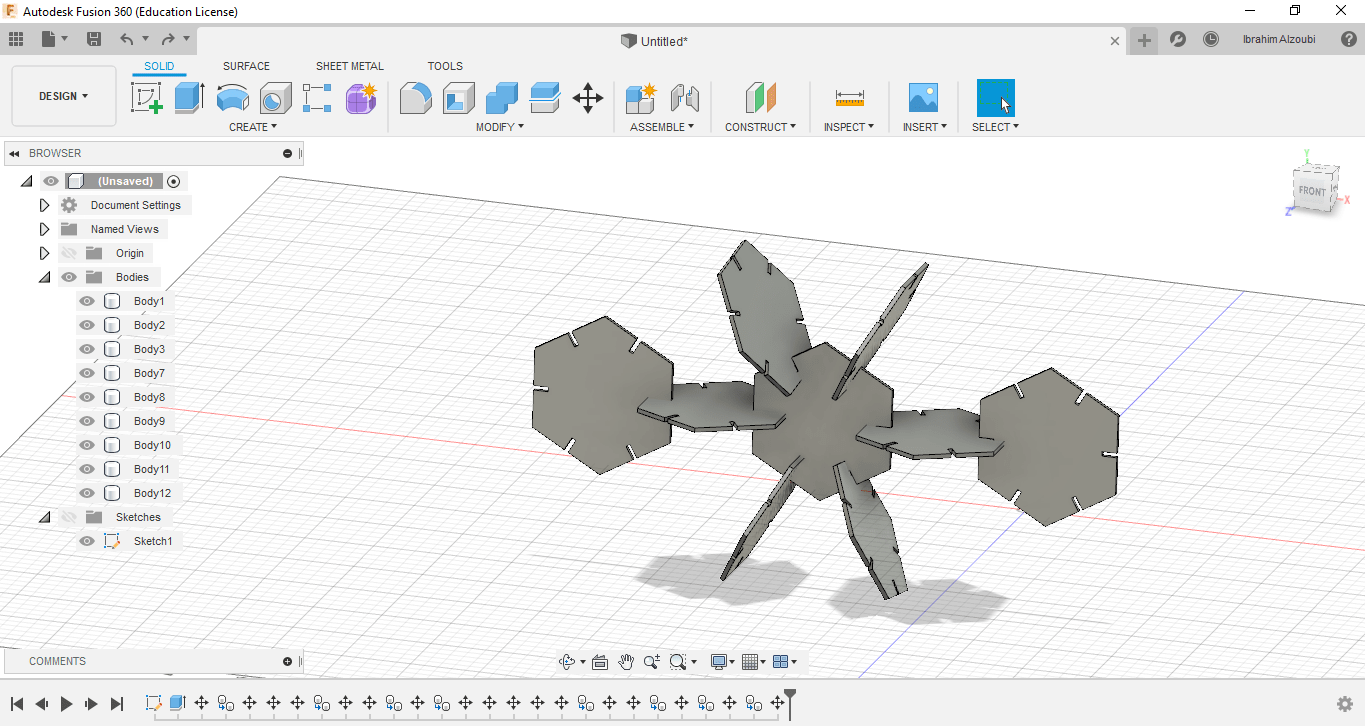Click the timeline end marker
This screenshot has height=726, width=1365.
(x=790, y=702)
